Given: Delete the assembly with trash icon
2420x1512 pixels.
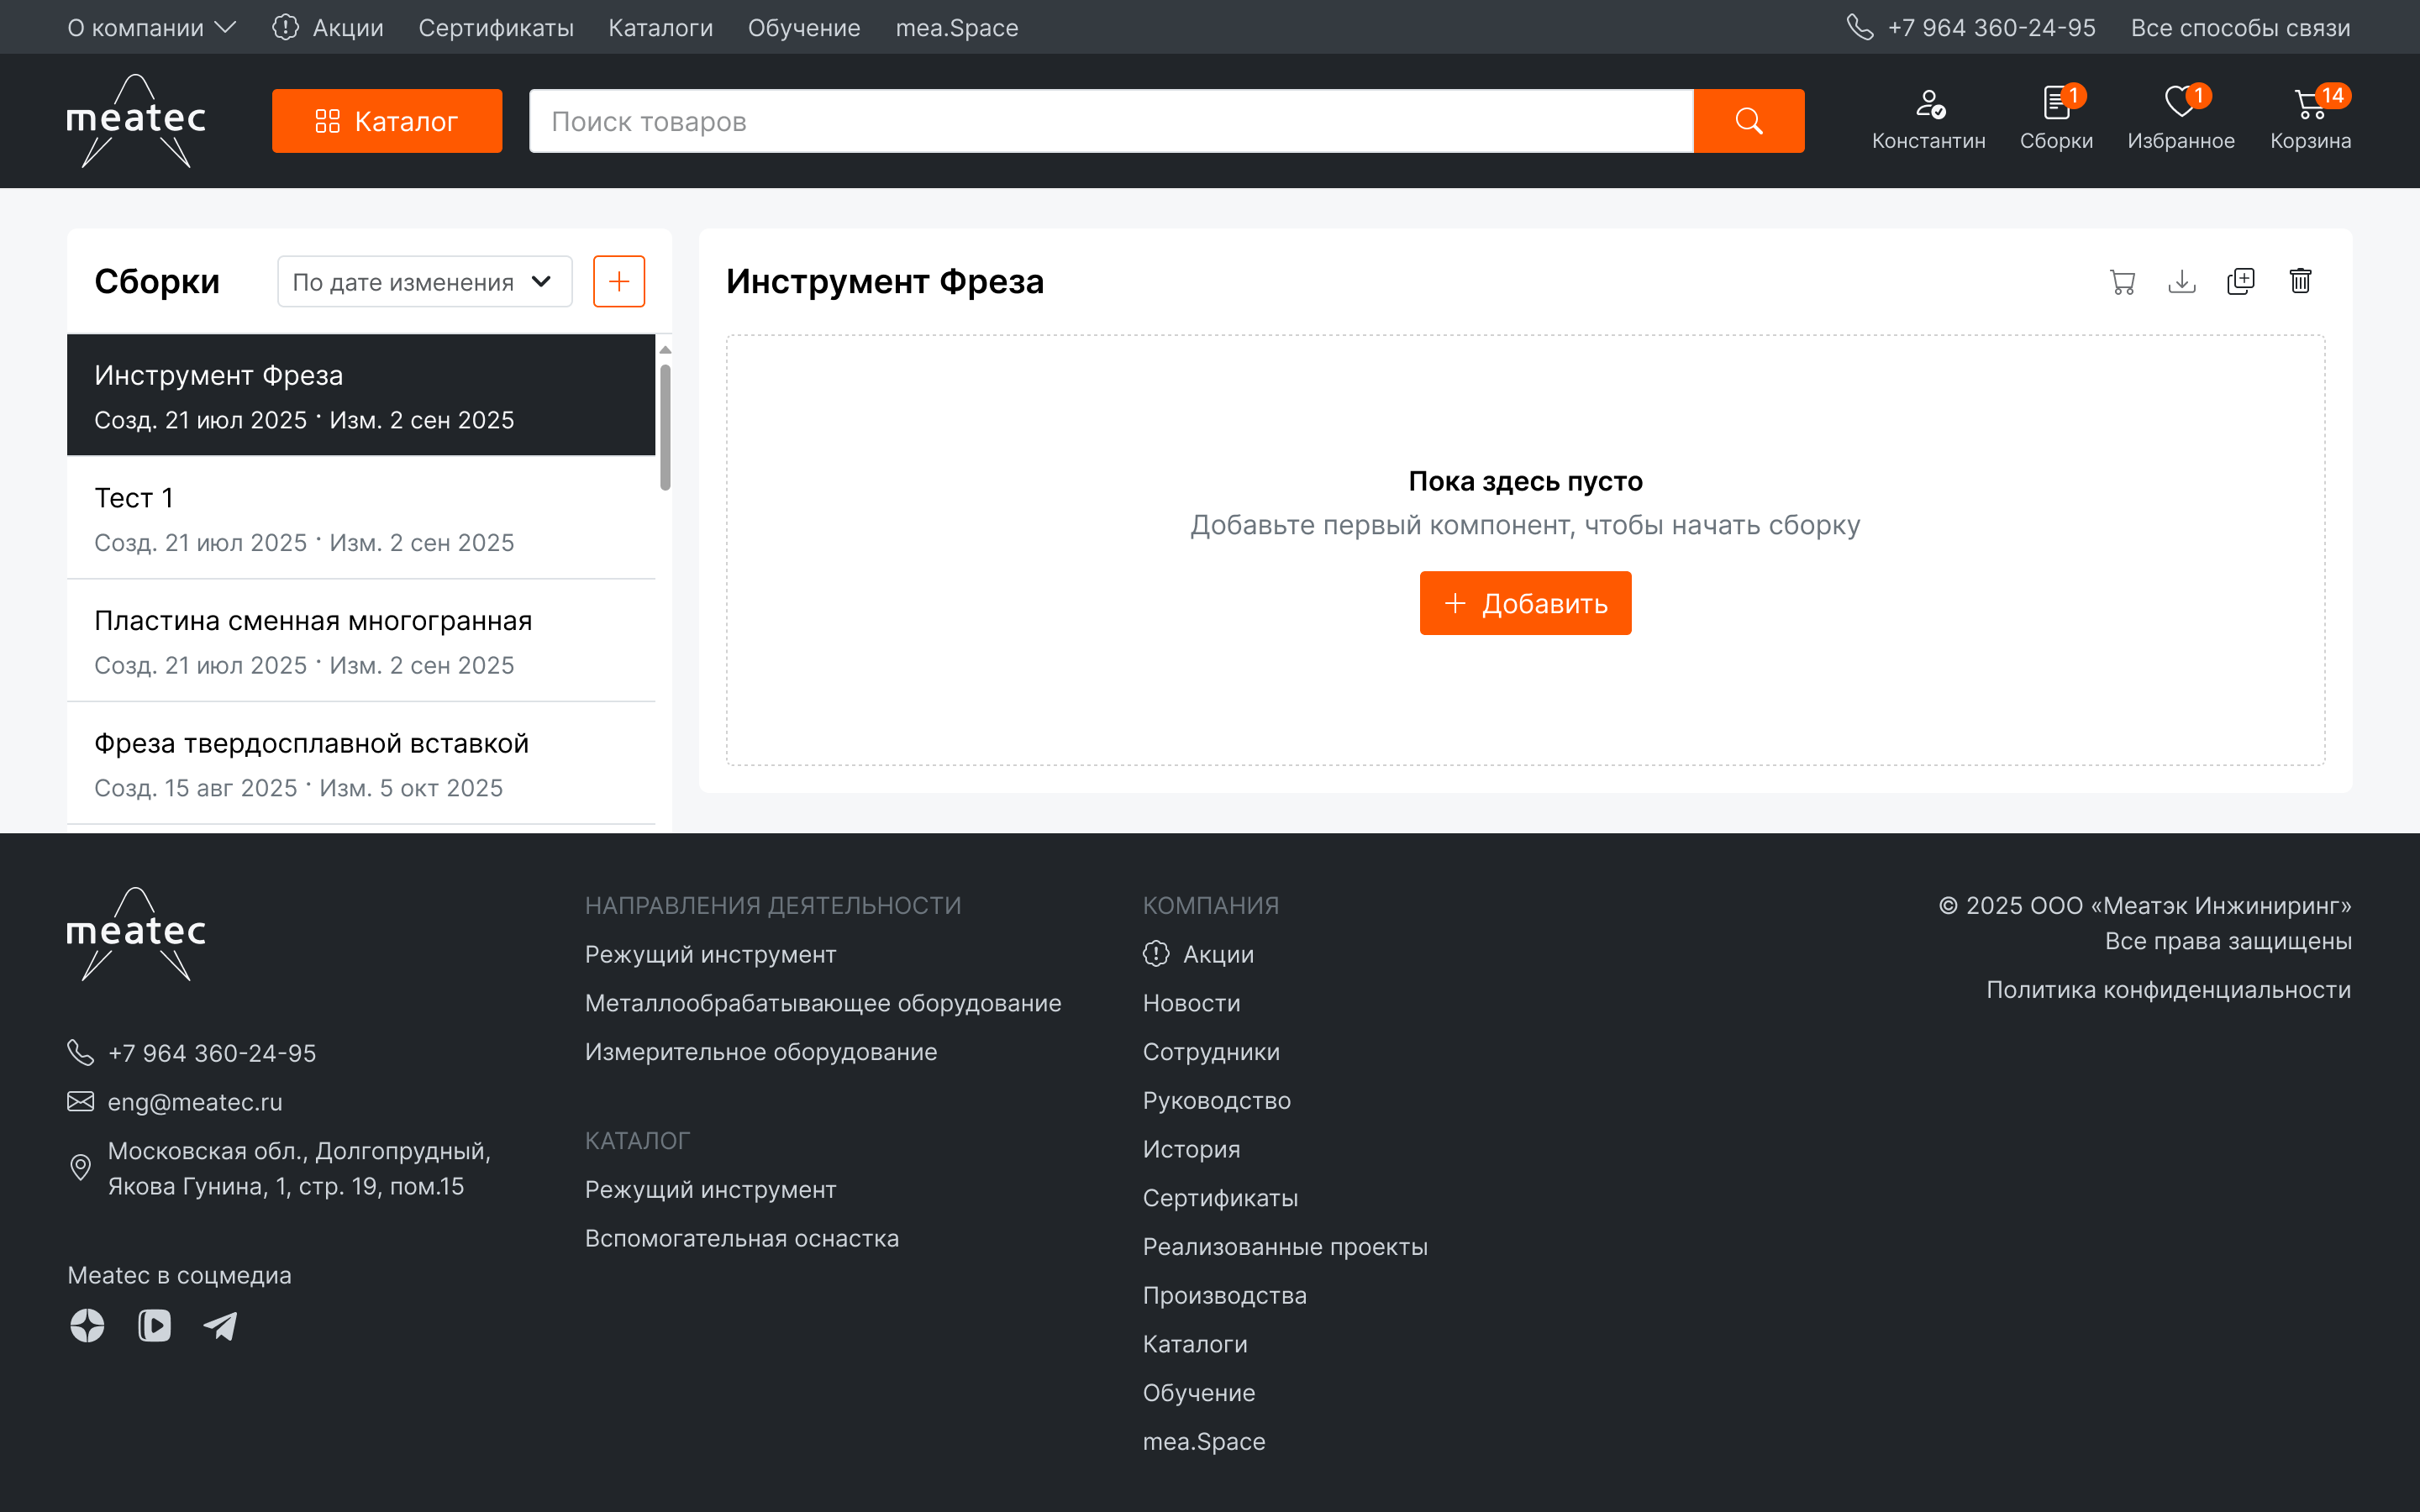Looking at the screenshot, I should pyautogui.click(x=2300, y=282).
